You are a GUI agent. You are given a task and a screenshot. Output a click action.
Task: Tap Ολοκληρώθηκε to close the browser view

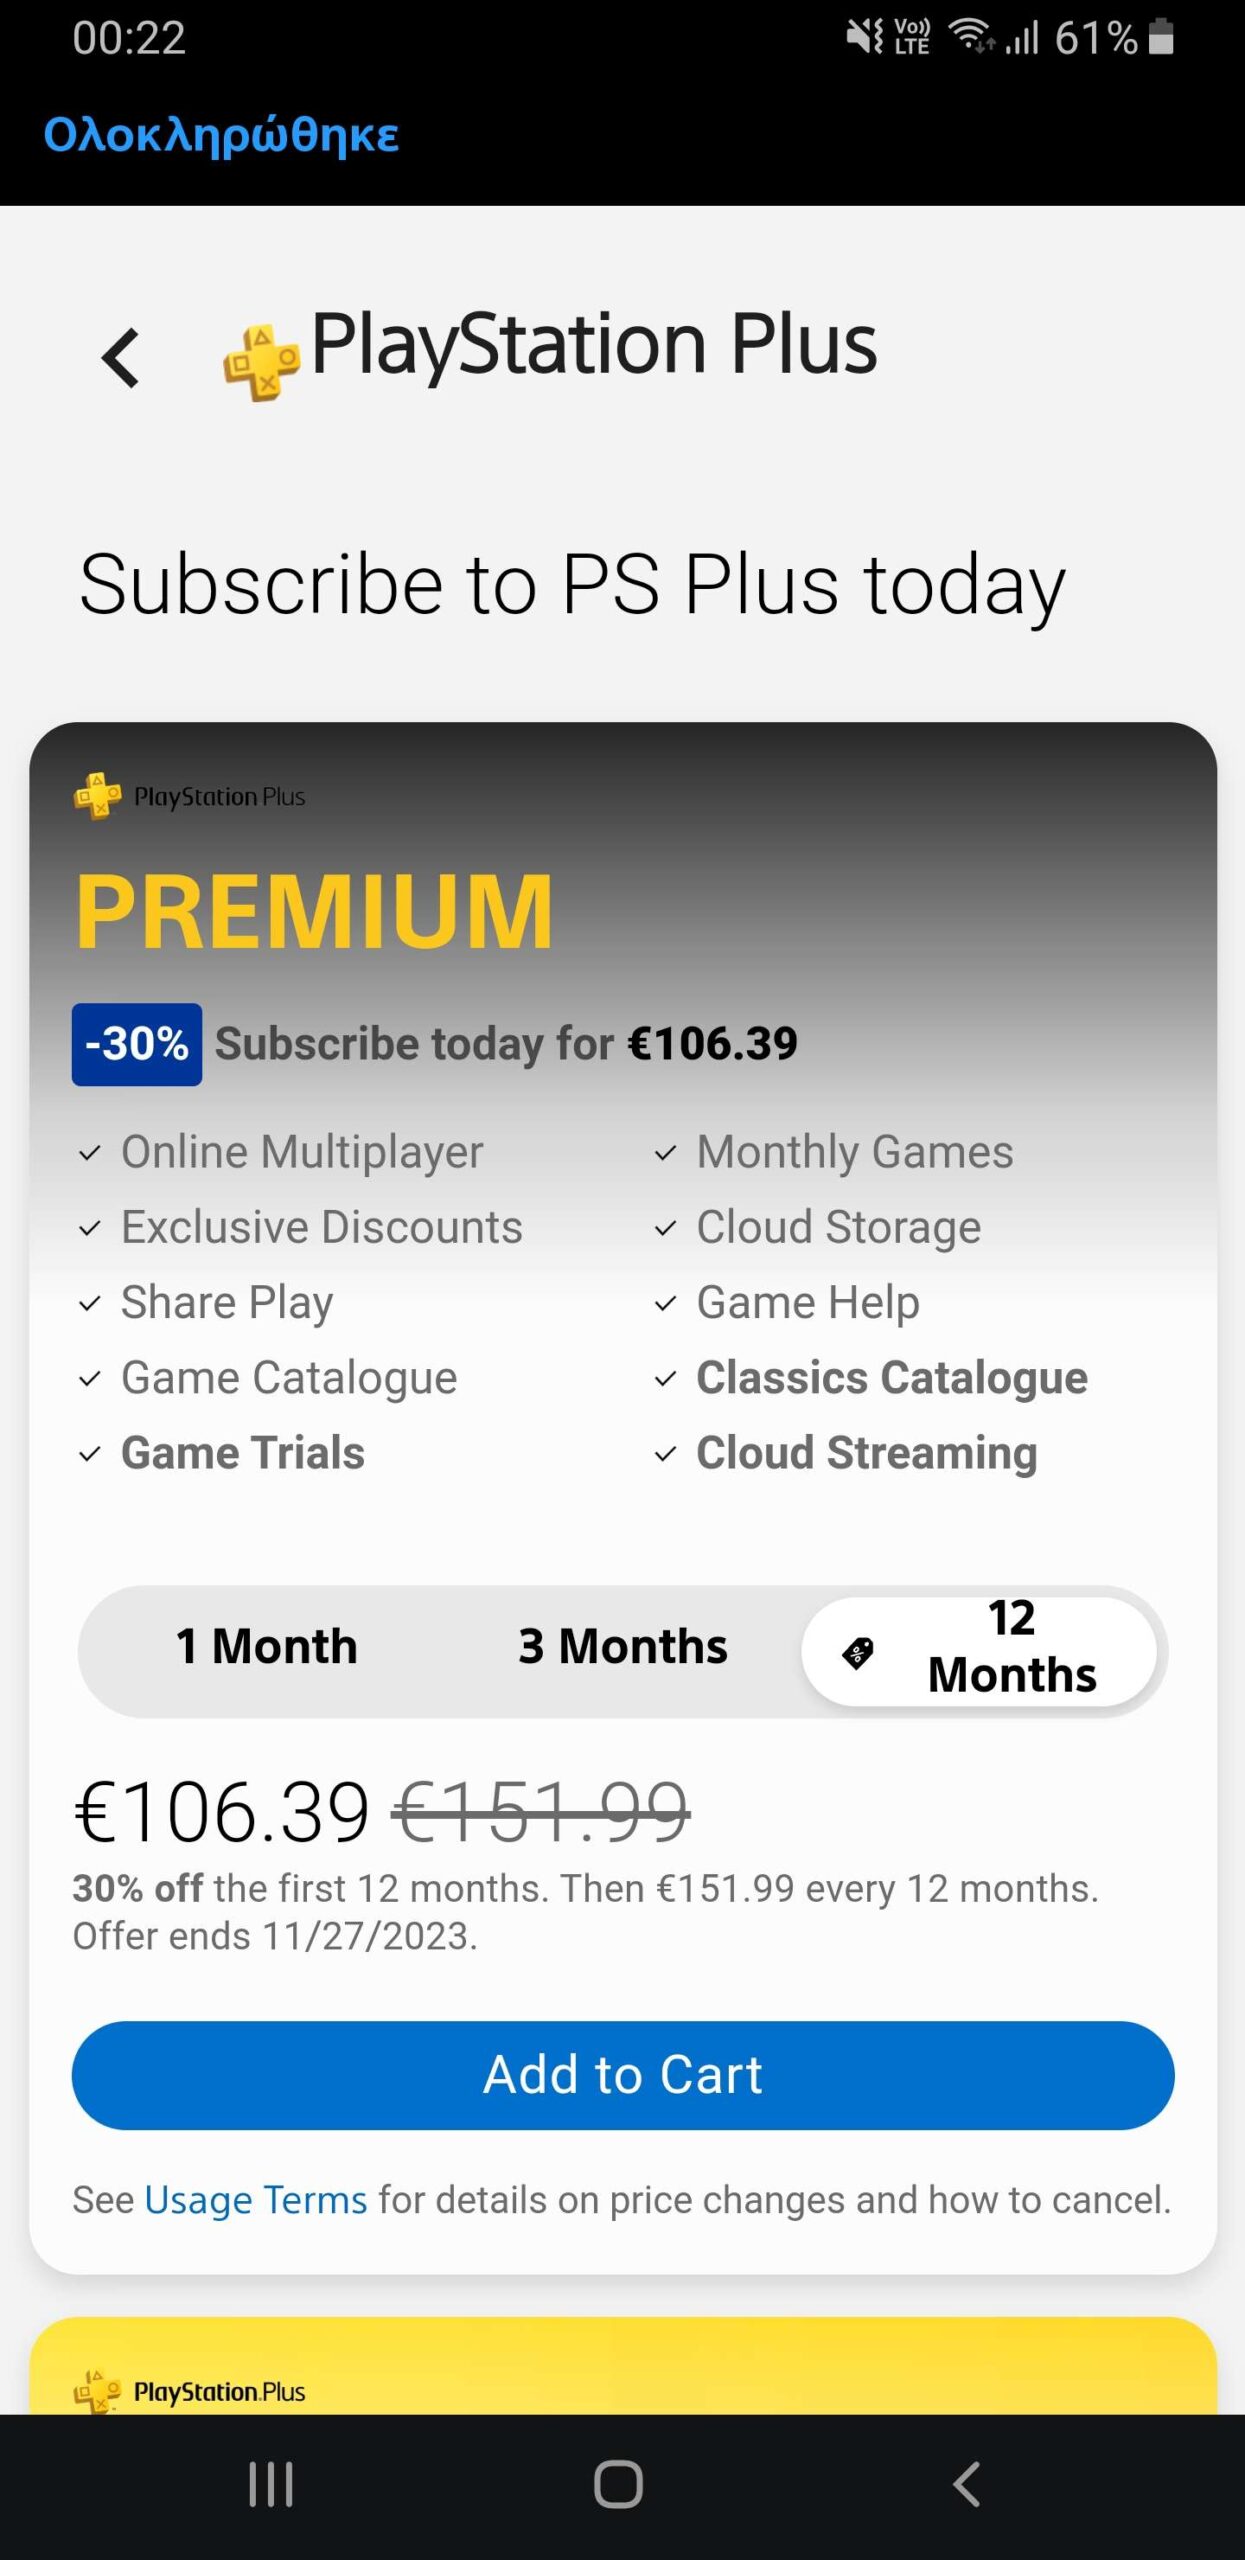221,135
